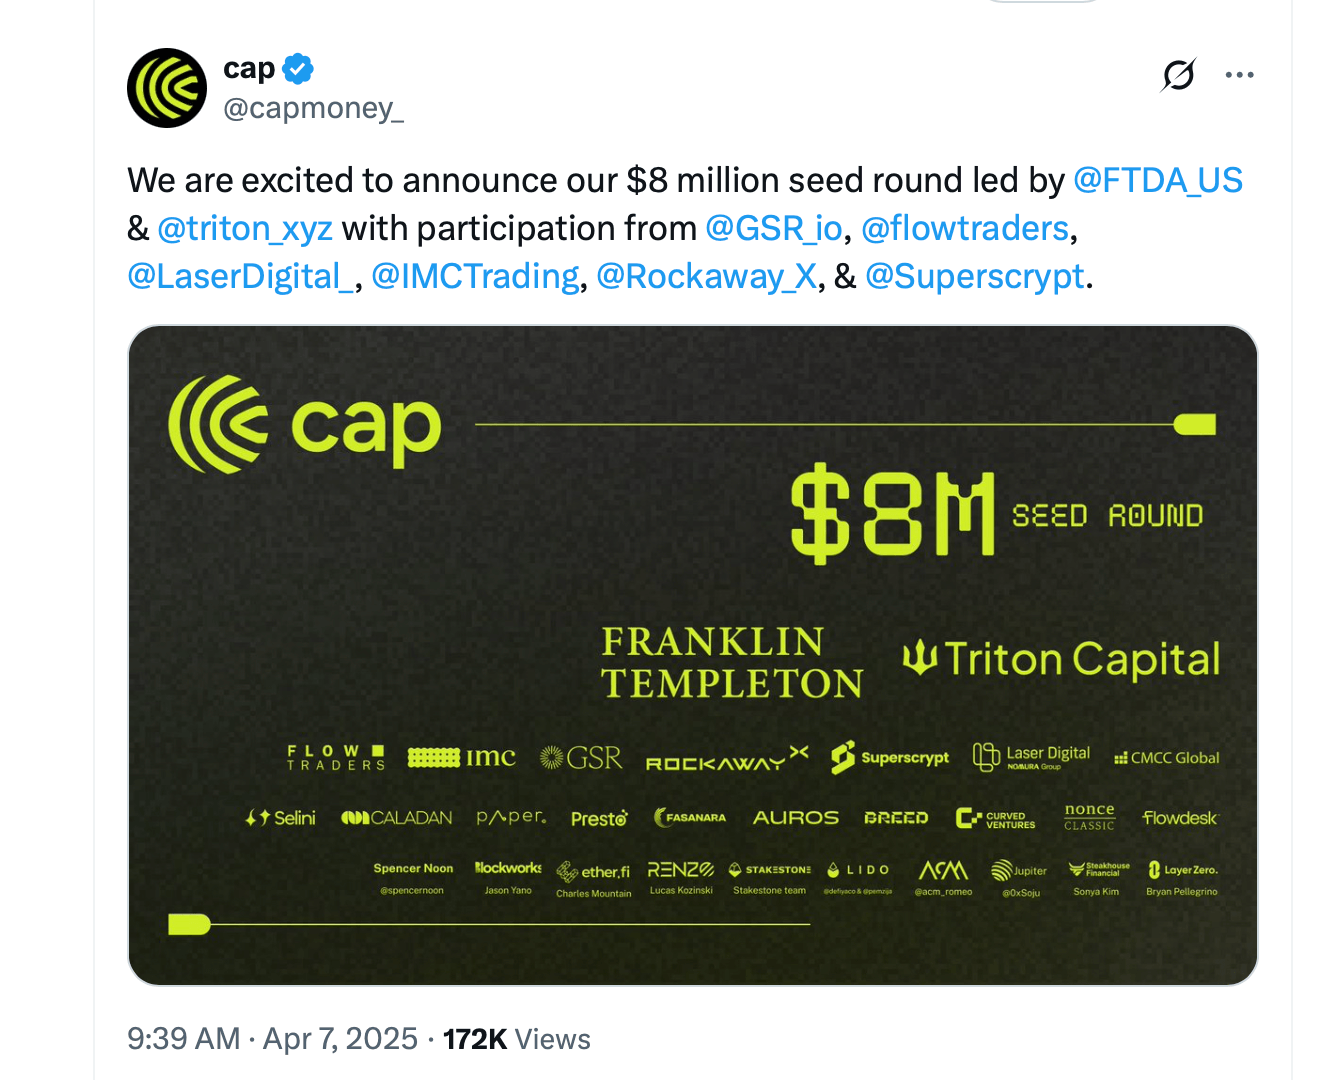Open the @FTDA_US mention

coord(1157,181)
